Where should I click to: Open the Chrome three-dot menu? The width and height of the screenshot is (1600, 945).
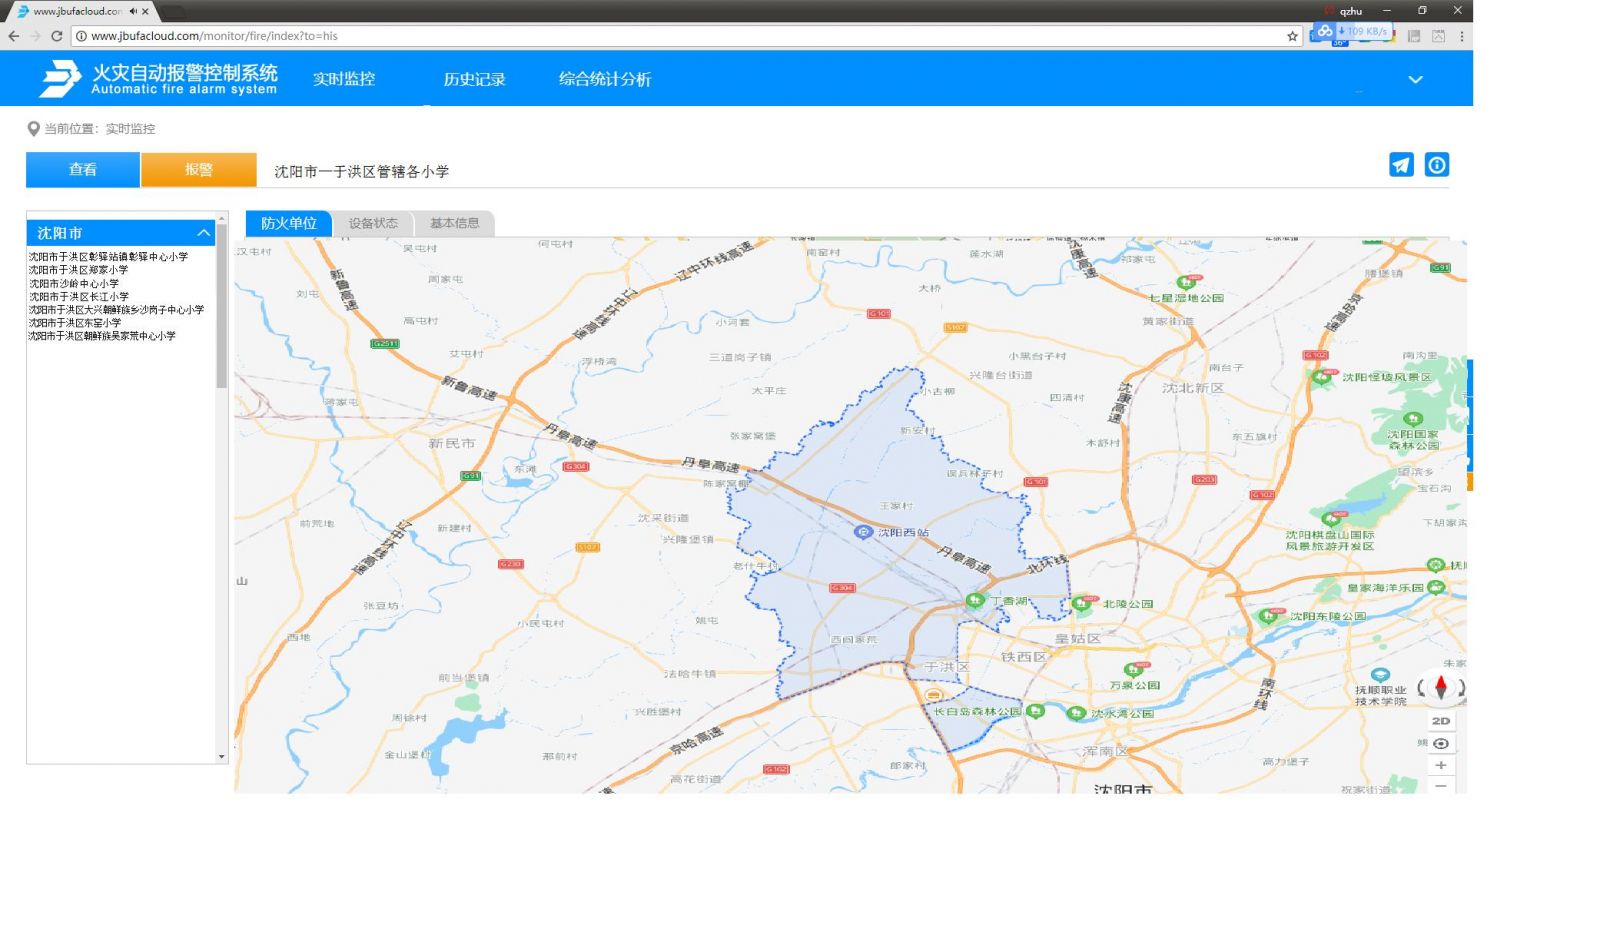pos(1461,36)
